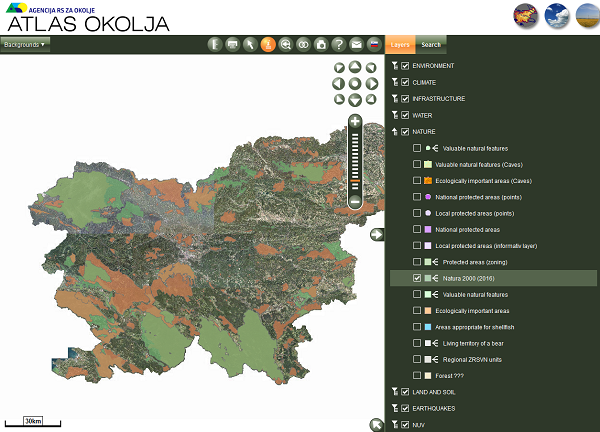Enable National protected areas layer checkbox
The height and width of the screenshot is (432, 600).
pos(417,229)
